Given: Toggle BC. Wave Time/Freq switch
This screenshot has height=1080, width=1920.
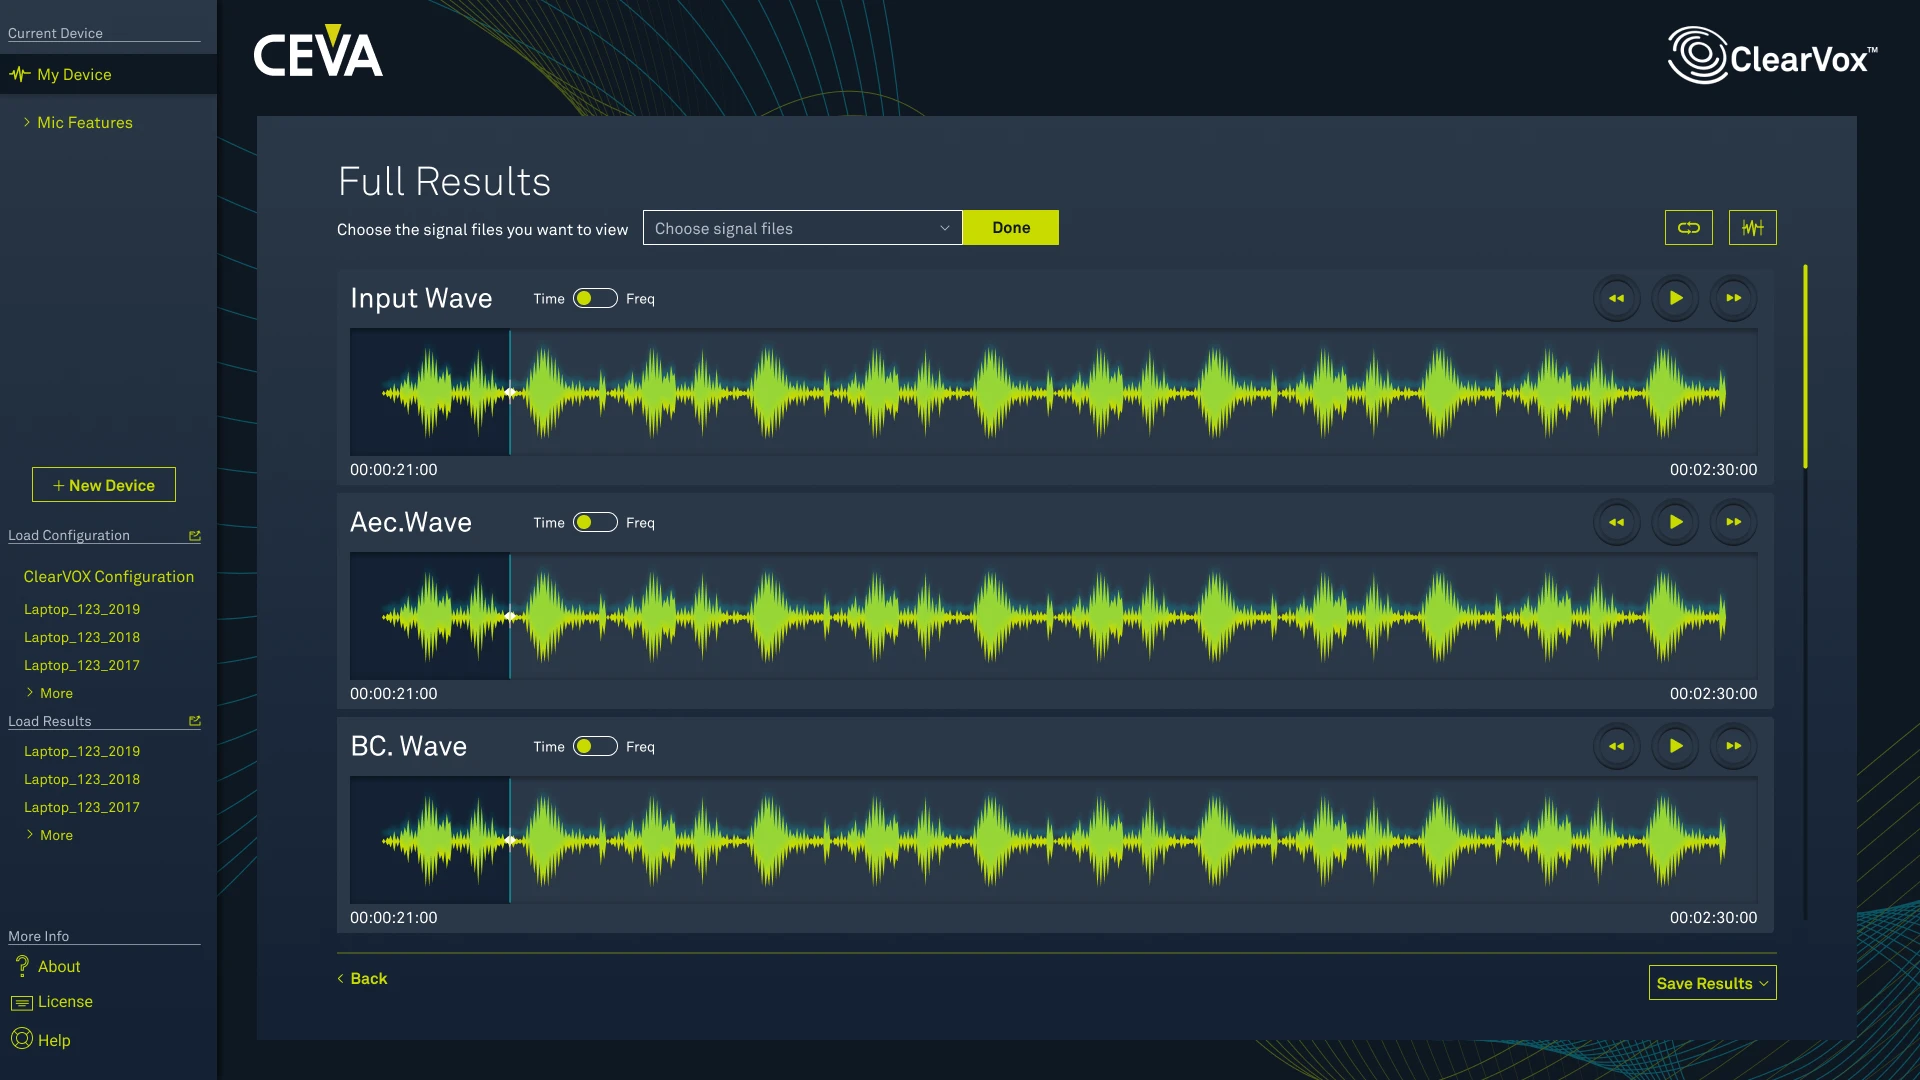Looking at the screenshot, I should coord(594,746).
